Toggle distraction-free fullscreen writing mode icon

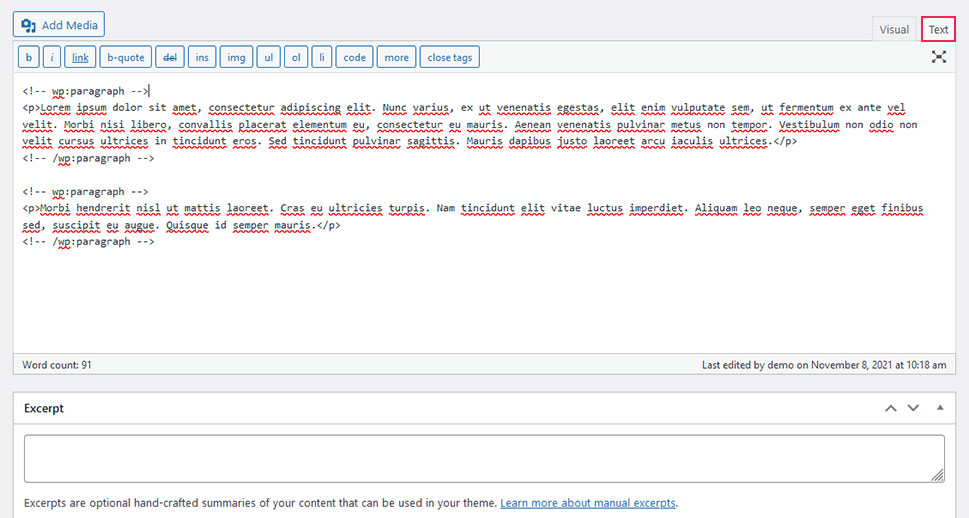(x=939, y=57)
